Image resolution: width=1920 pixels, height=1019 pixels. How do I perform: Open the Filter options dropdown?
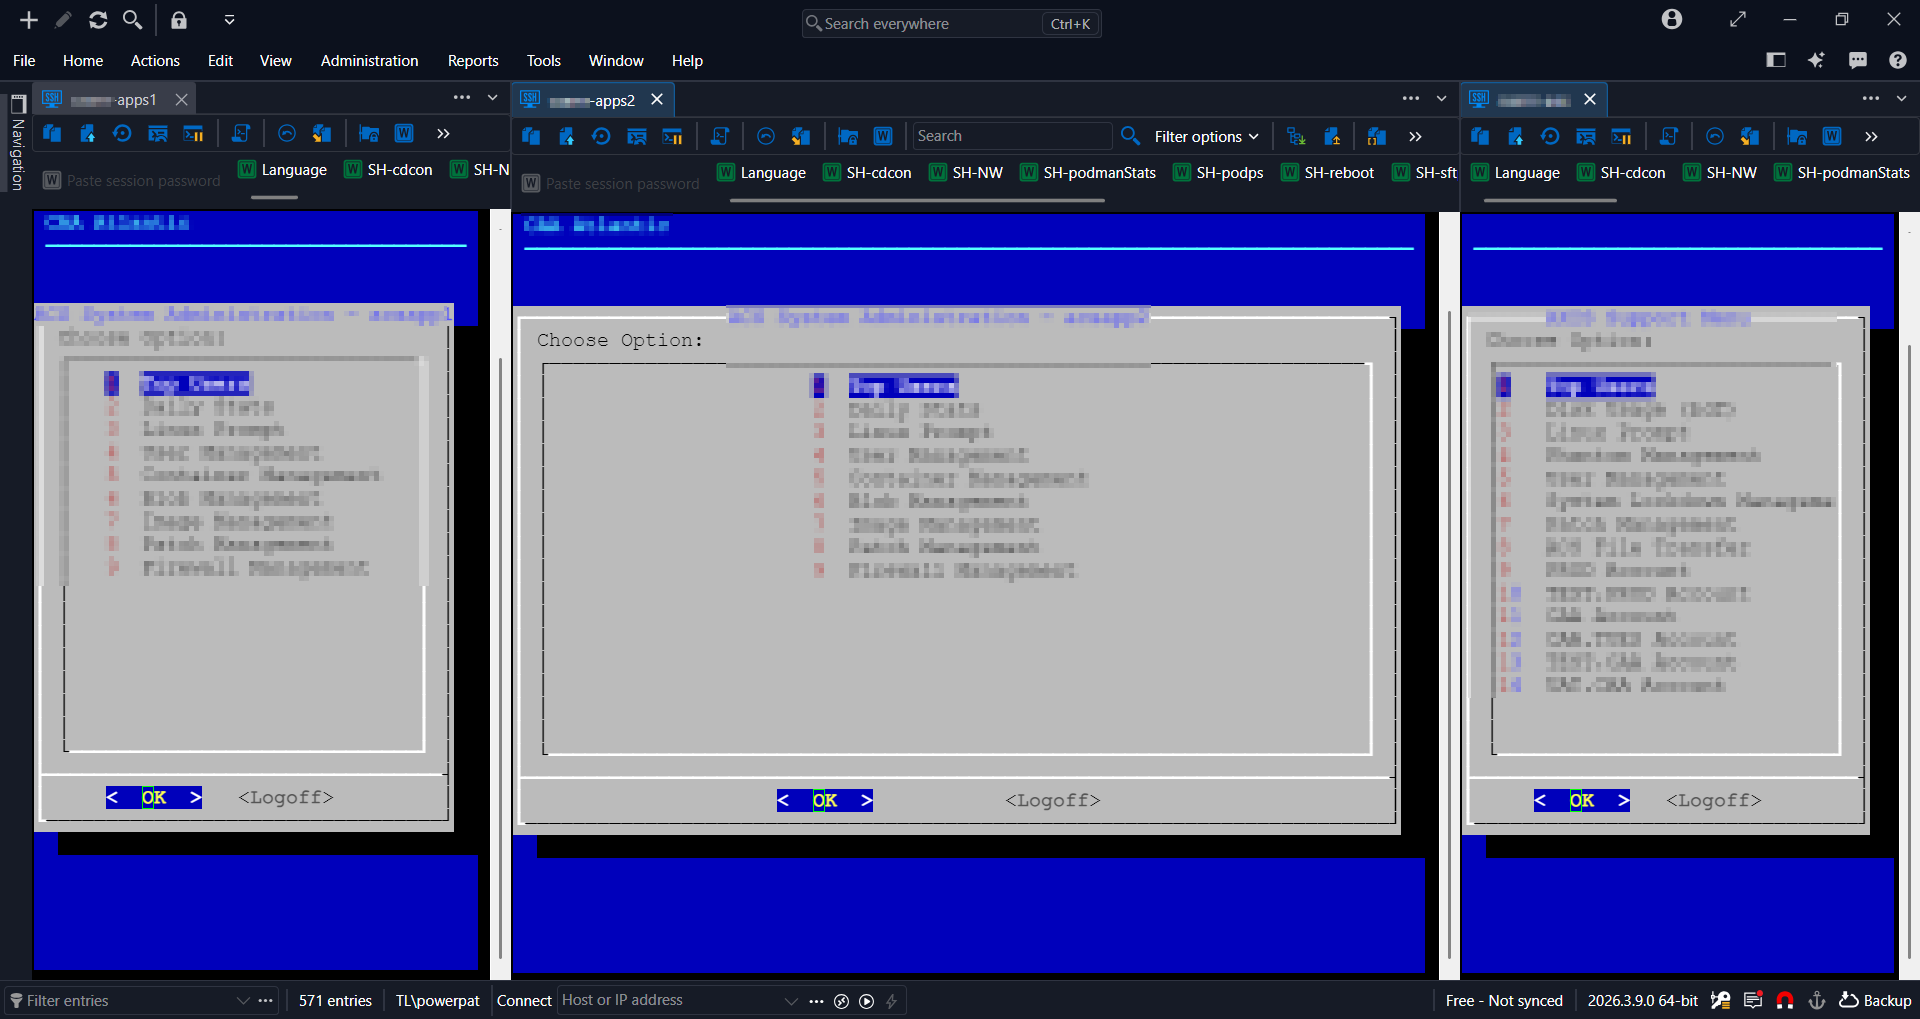1206,136
